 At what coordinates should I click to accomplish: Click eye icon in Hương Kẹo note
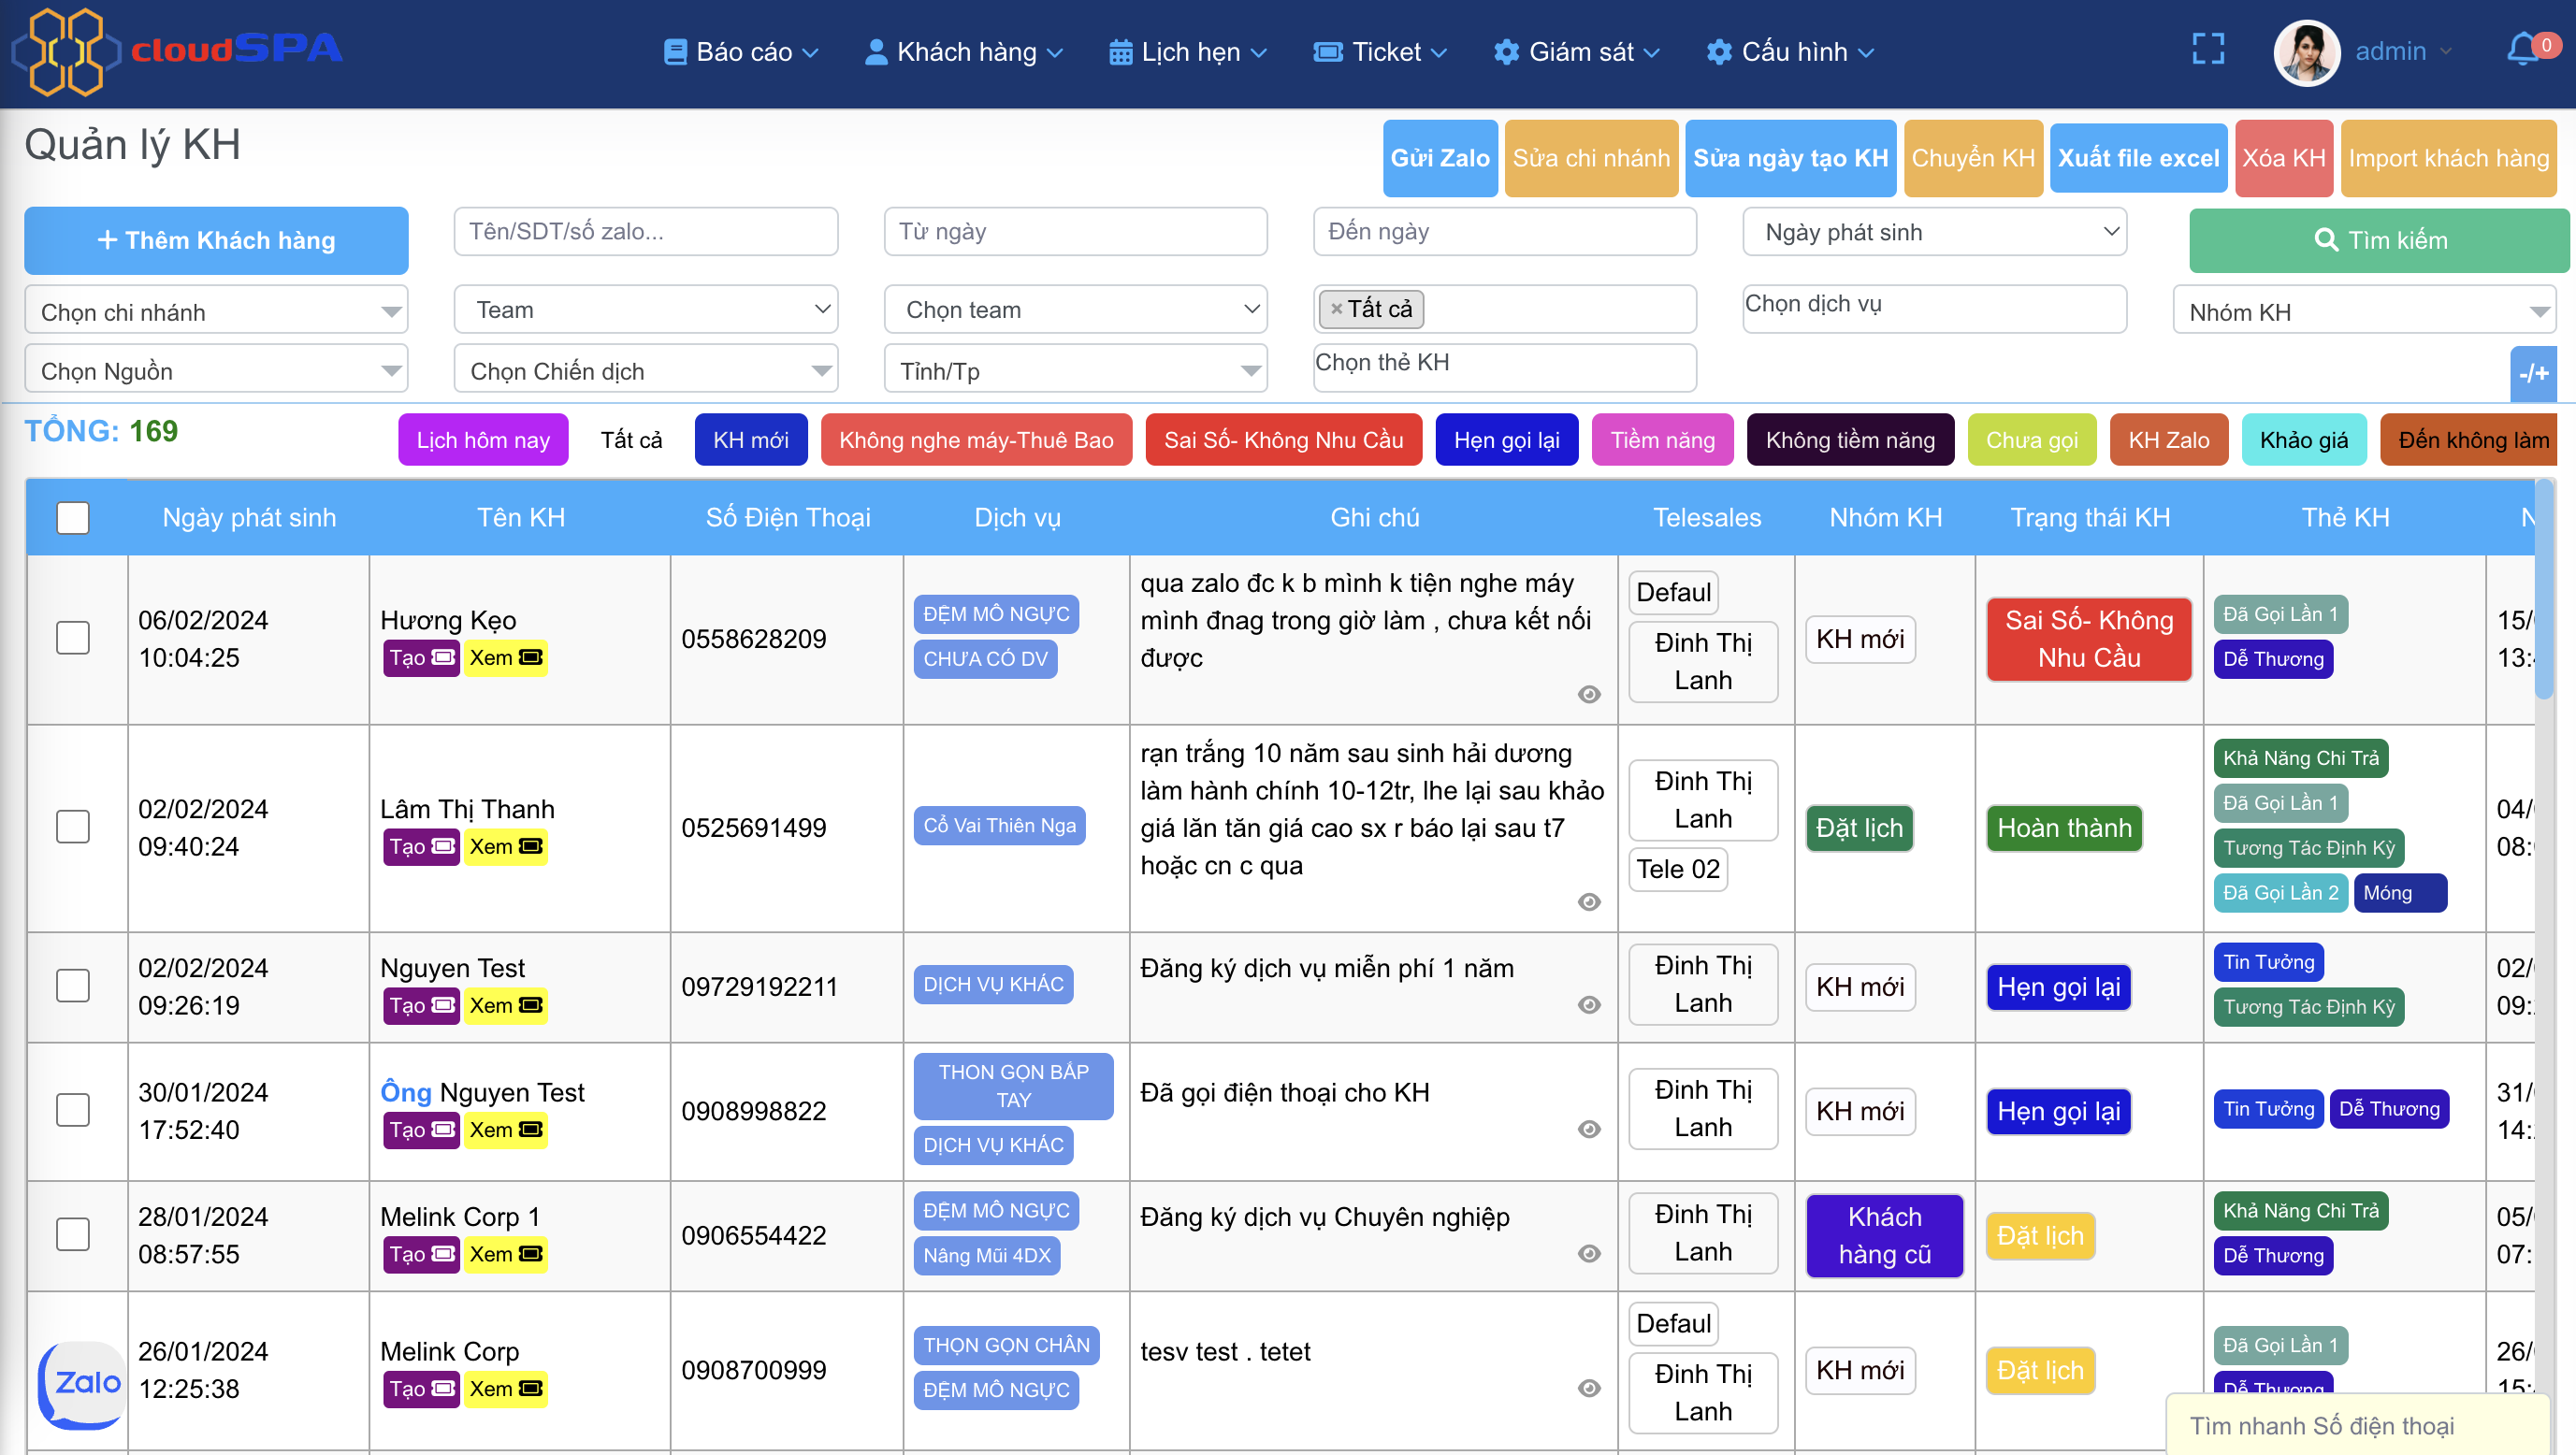tap(1589, 694)
